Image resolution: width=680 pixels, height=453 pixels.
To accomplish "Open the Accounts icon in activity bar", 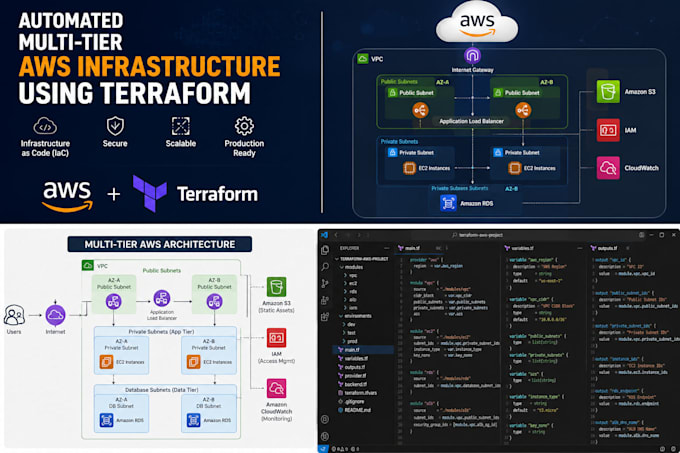I will (325, 419).
